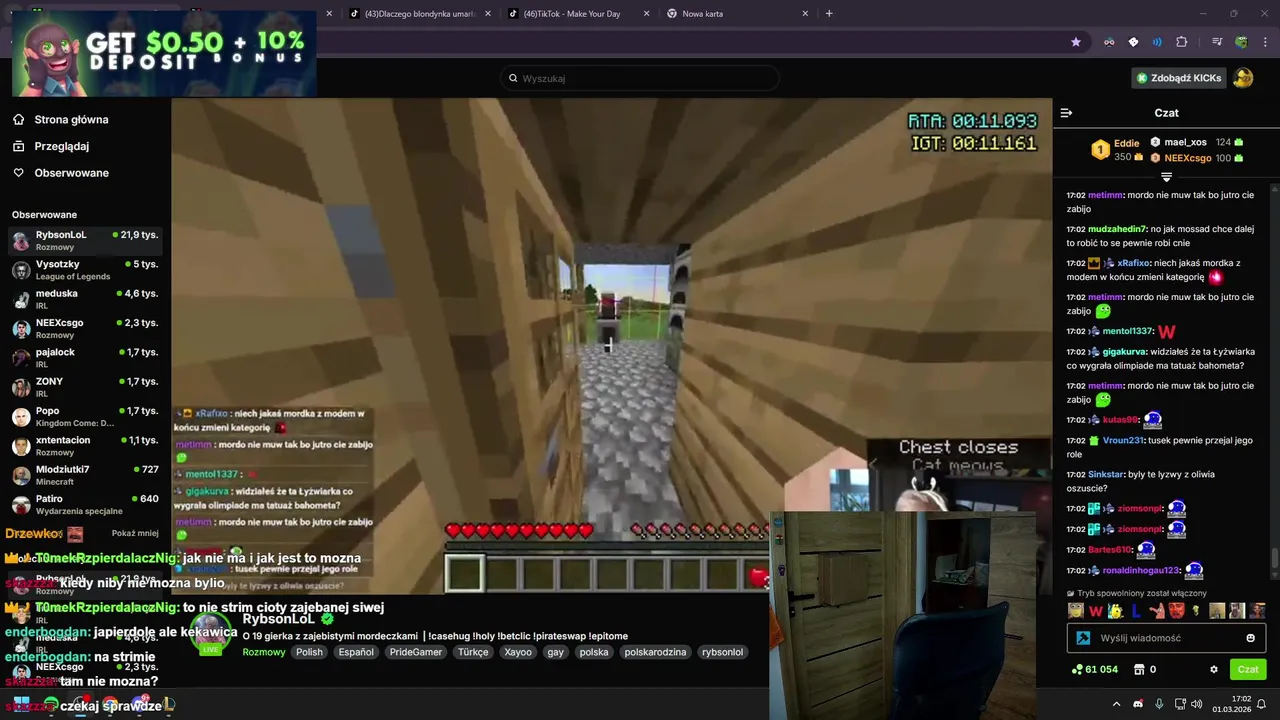Collapse the chat panel with arrow icon
The width and height of the screenshot is (1280, 720).
click(1066, 113)
